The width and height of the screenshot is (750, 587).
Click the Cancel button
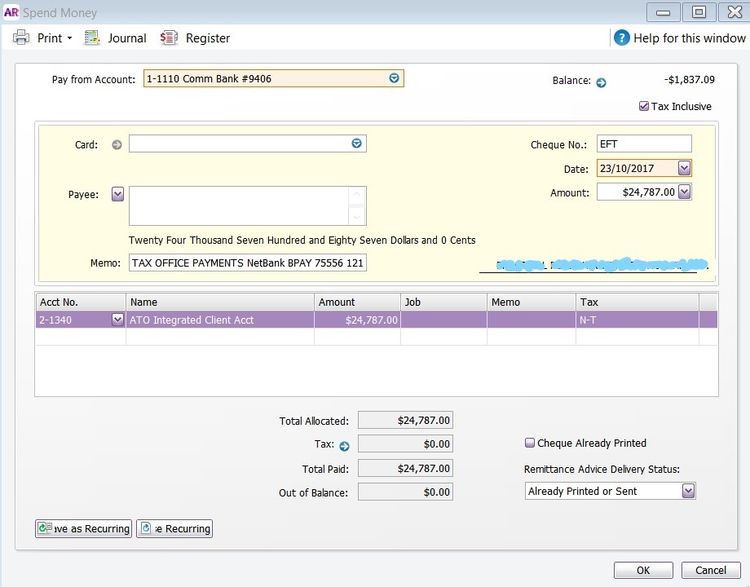(x=711, y=570)
